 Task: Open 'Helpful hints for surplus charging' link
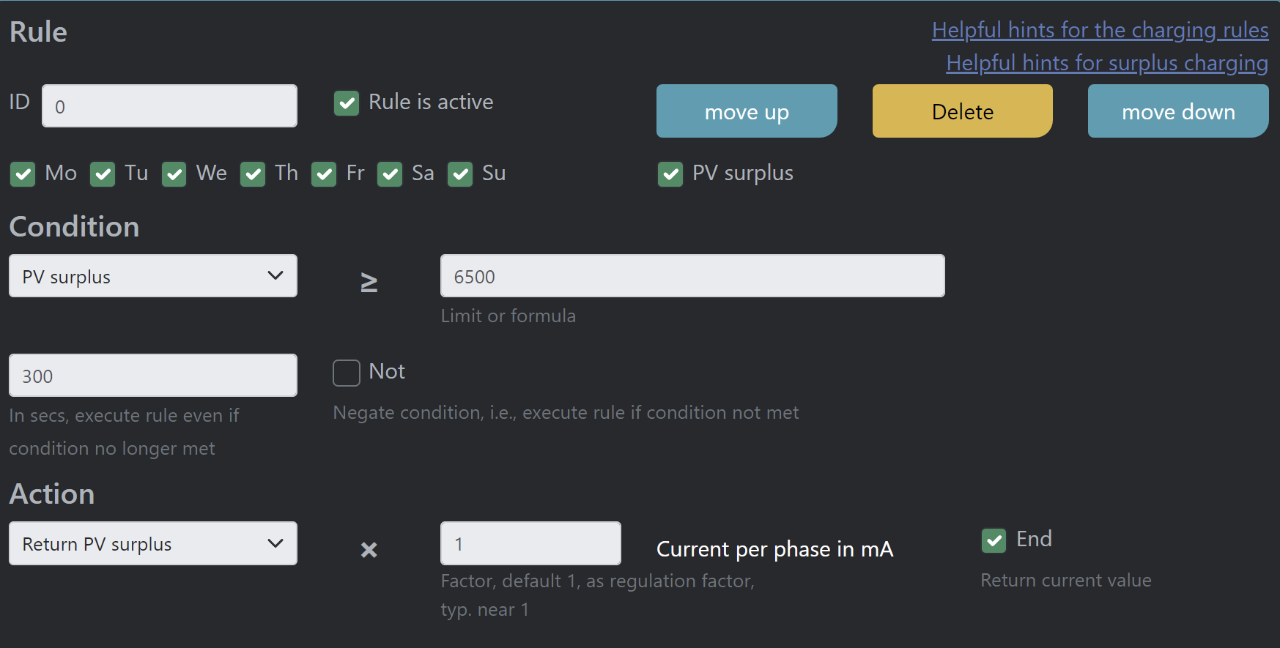coord(1107,62)
